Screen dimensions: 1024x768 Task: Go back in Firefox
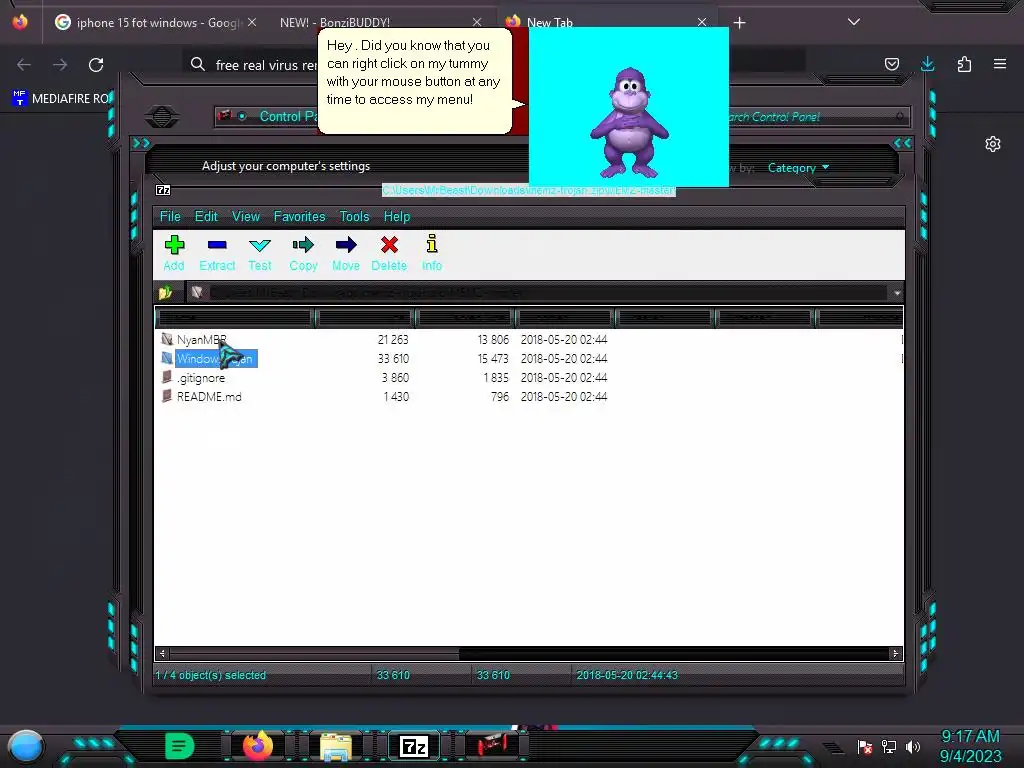coord(24,65)
